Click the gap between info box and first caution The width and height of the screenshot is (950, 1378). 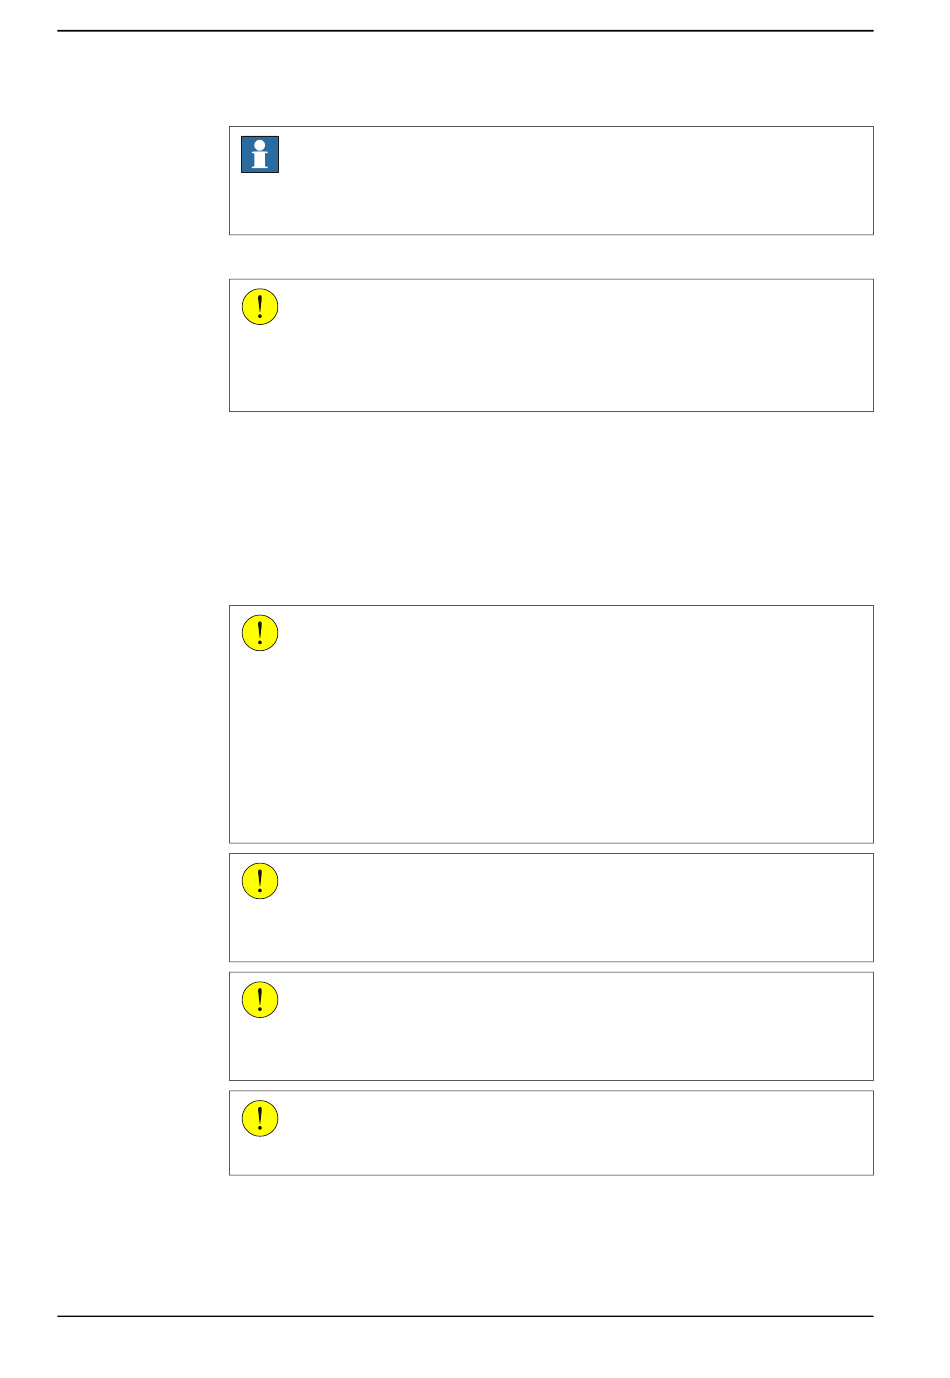tap(551, 257)
